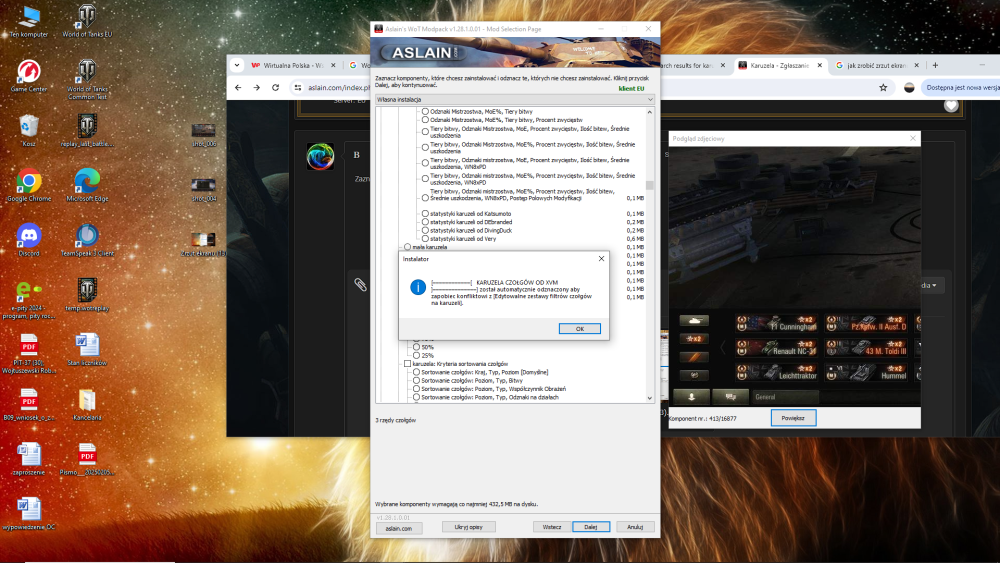Switch to 'jak zrobić zrzut ekranu' tab
The image size is (1000, 563).
(876, 65)
